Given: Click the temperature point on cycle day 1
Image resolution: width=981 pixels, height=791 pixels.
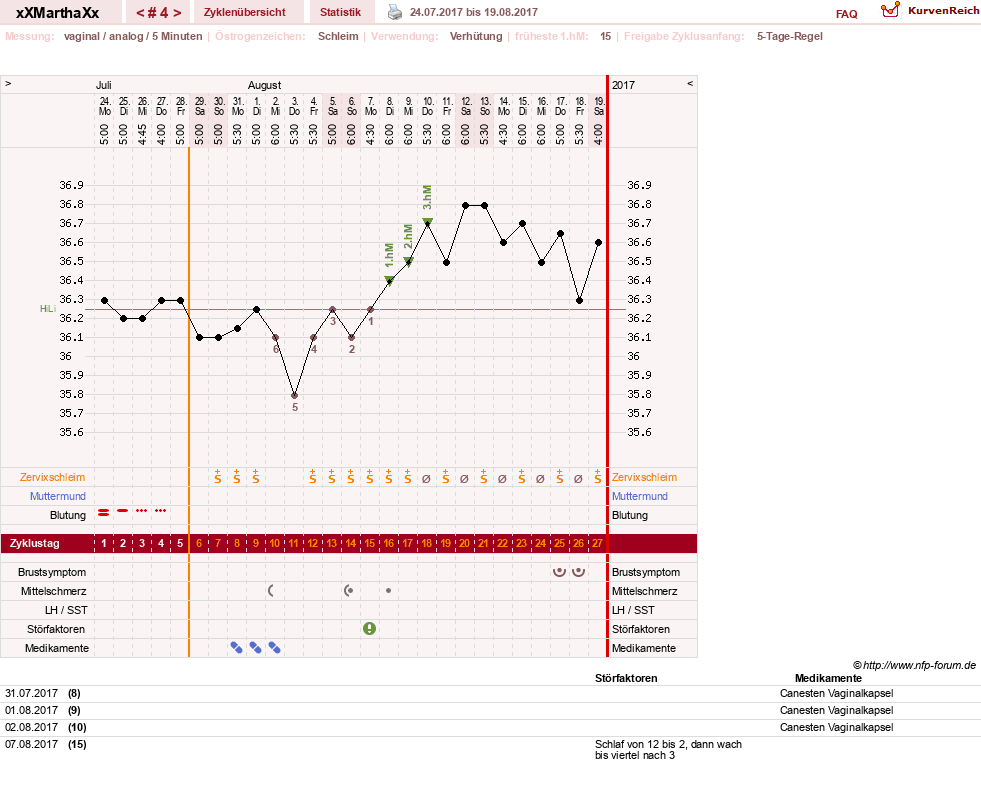Looking at the screenshot, I should point(104,300).
